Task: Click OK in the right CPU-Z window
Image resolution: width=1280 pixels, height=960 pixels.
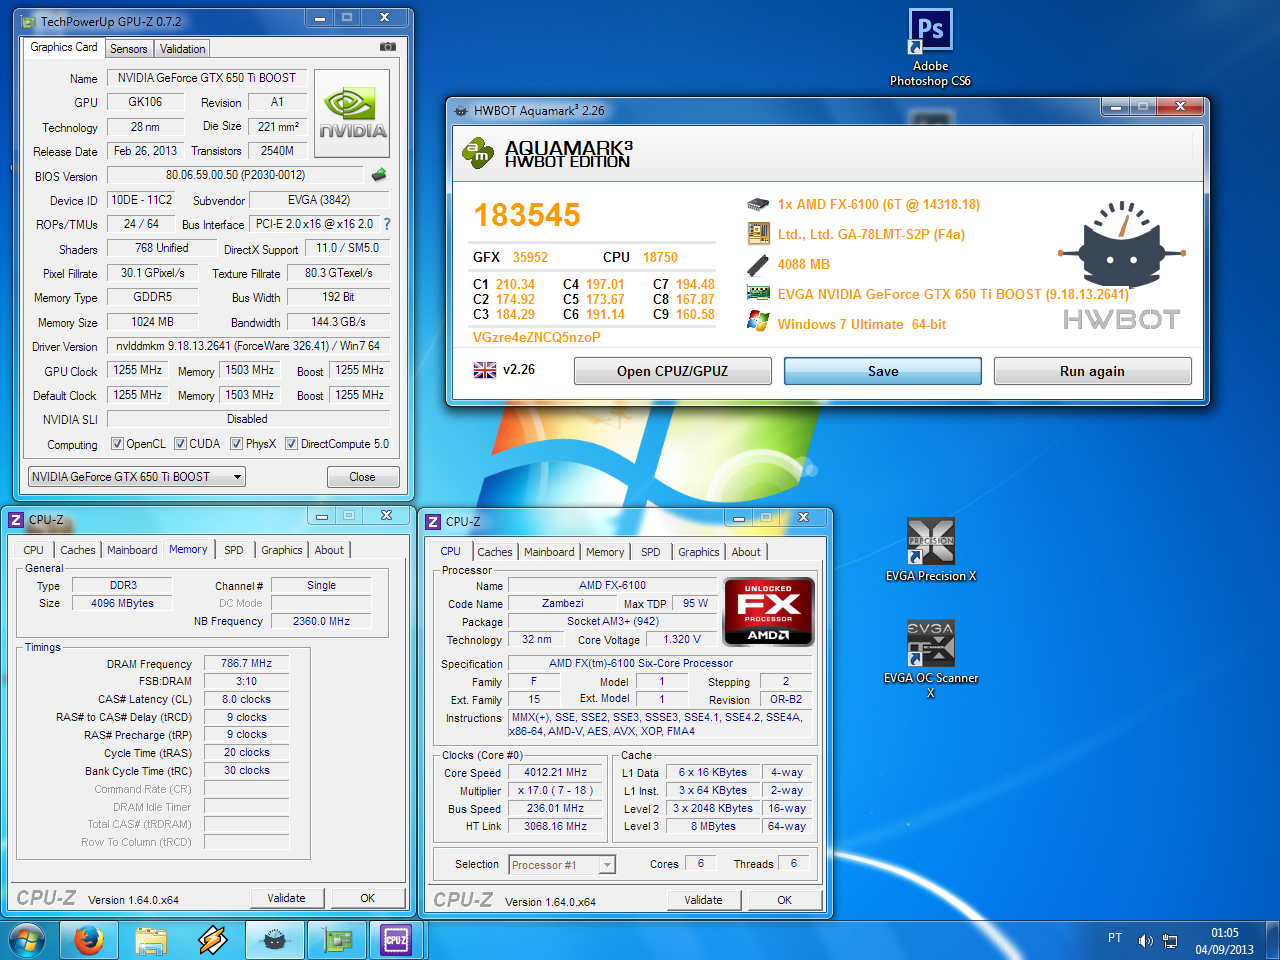Action: click(x=785, y=900)
